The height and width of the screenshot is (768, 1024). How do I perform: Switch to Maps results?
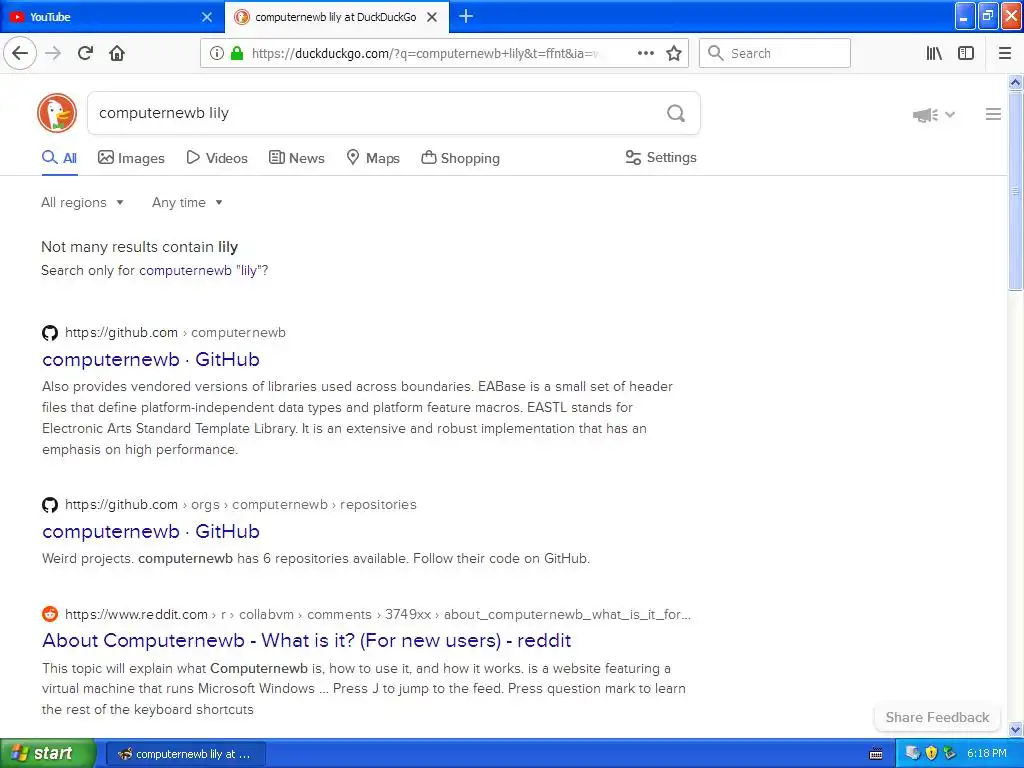coord(373,158)
